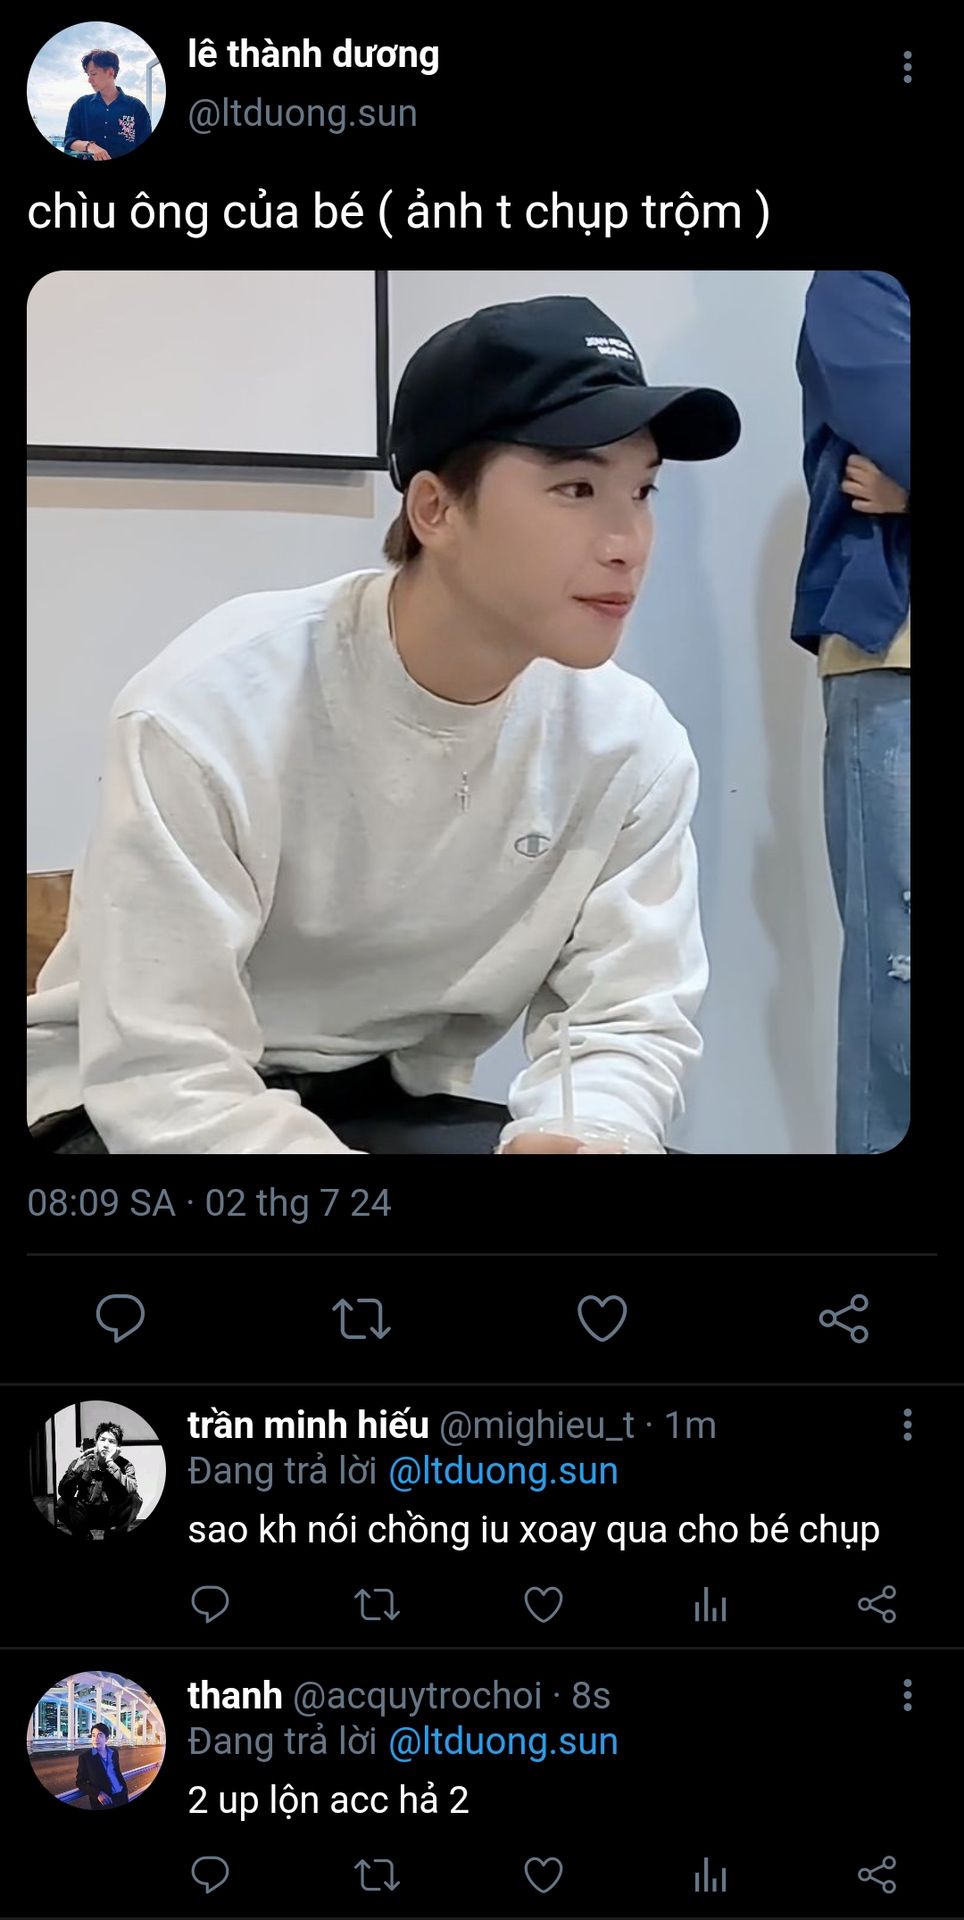Reply to trần minh hiếu's comment
964x1920 pixels.
[210, 1604]
